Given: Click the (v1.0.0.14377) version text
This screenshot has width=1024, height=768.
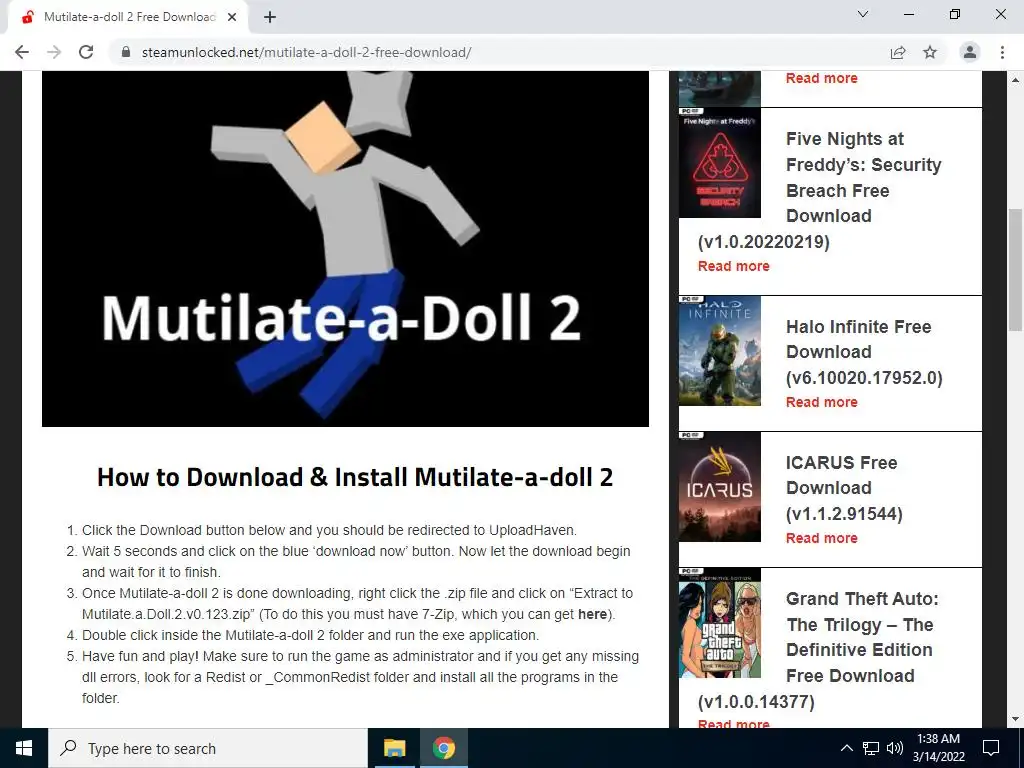Looking at the screenshot, I should tap(756, 702).
